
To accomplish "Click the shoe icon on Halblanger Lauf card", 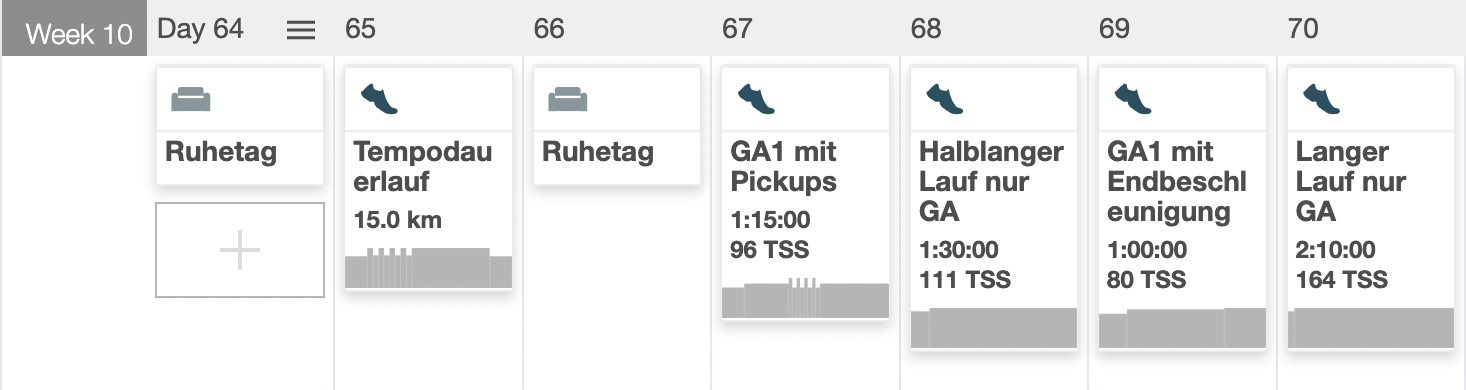I will click(x=945, y=99).
